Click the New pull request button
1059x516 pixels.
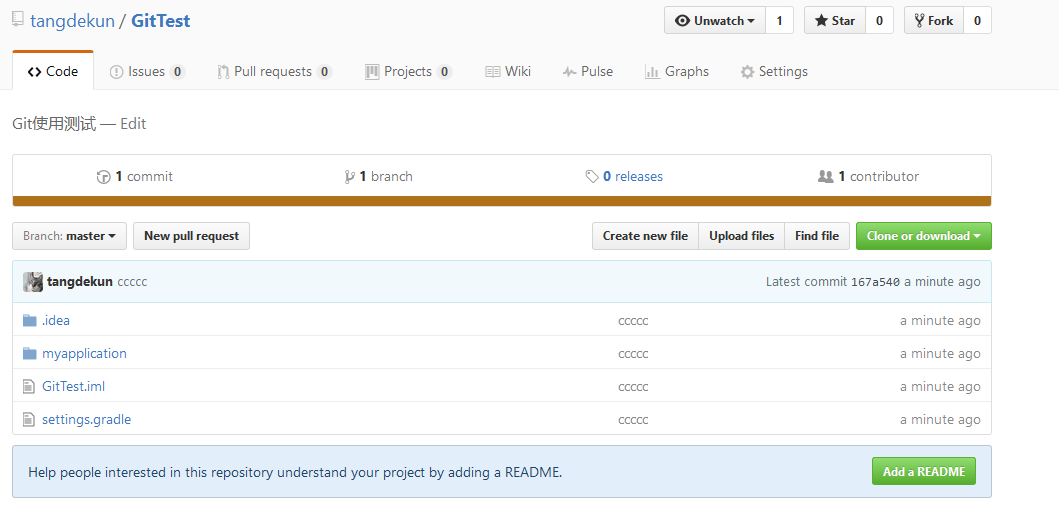(191, 236)
